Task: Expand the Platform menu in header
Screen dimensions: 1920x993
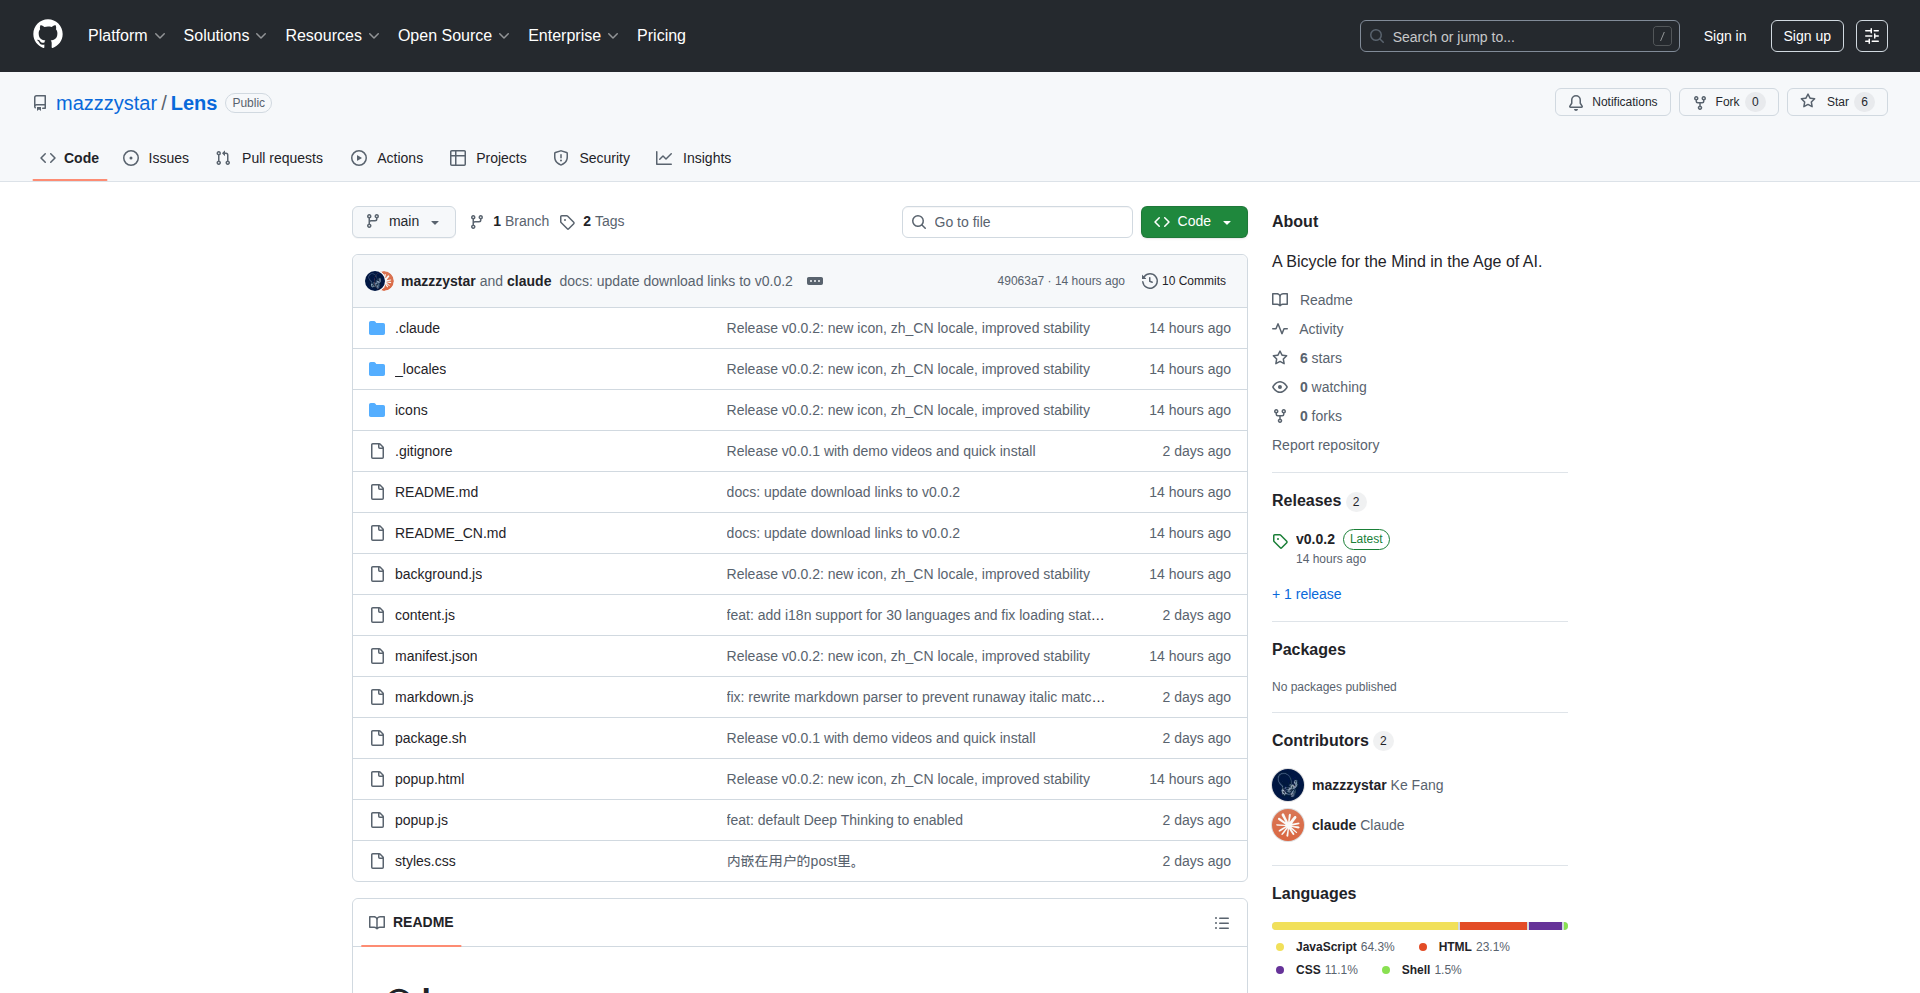Action: point(126,36)
